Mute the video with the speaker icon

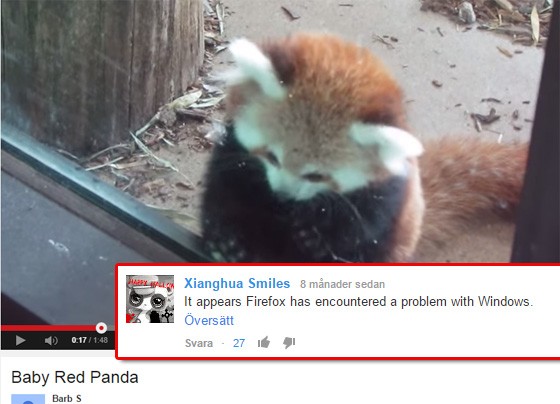coord(51,340)
